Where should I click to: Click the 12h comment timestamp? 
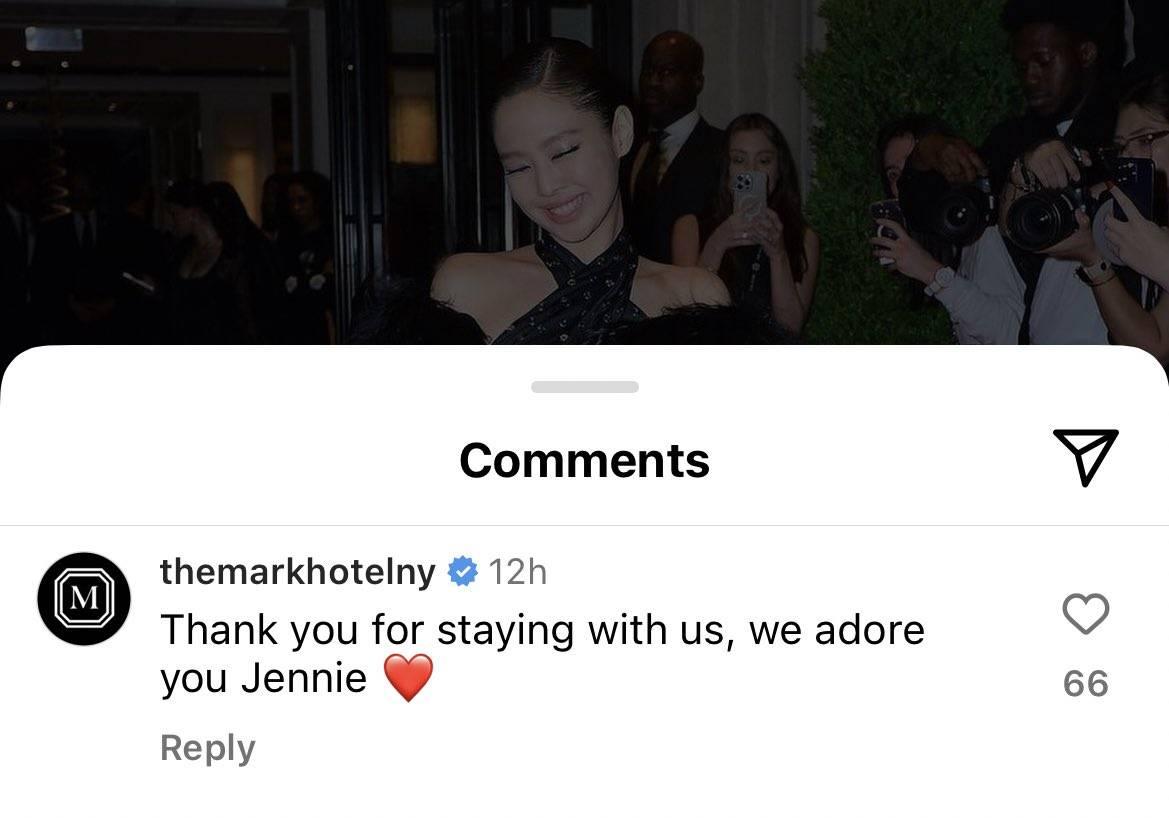[517, 573]
